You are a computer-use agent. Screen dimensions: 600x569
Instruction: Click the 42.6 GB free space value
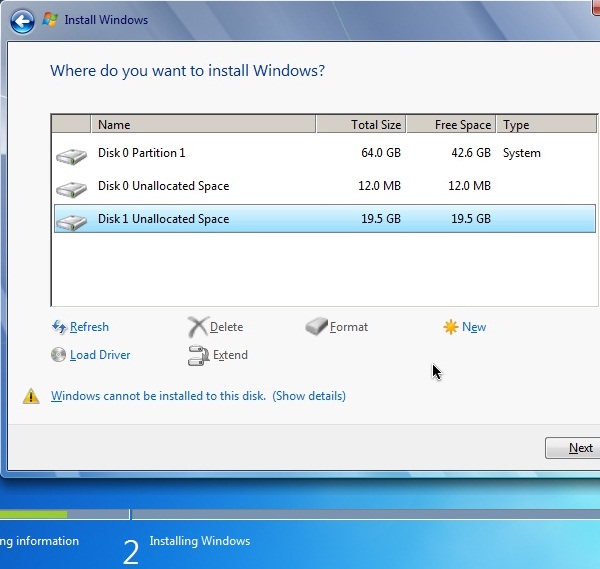click(471, 153)
